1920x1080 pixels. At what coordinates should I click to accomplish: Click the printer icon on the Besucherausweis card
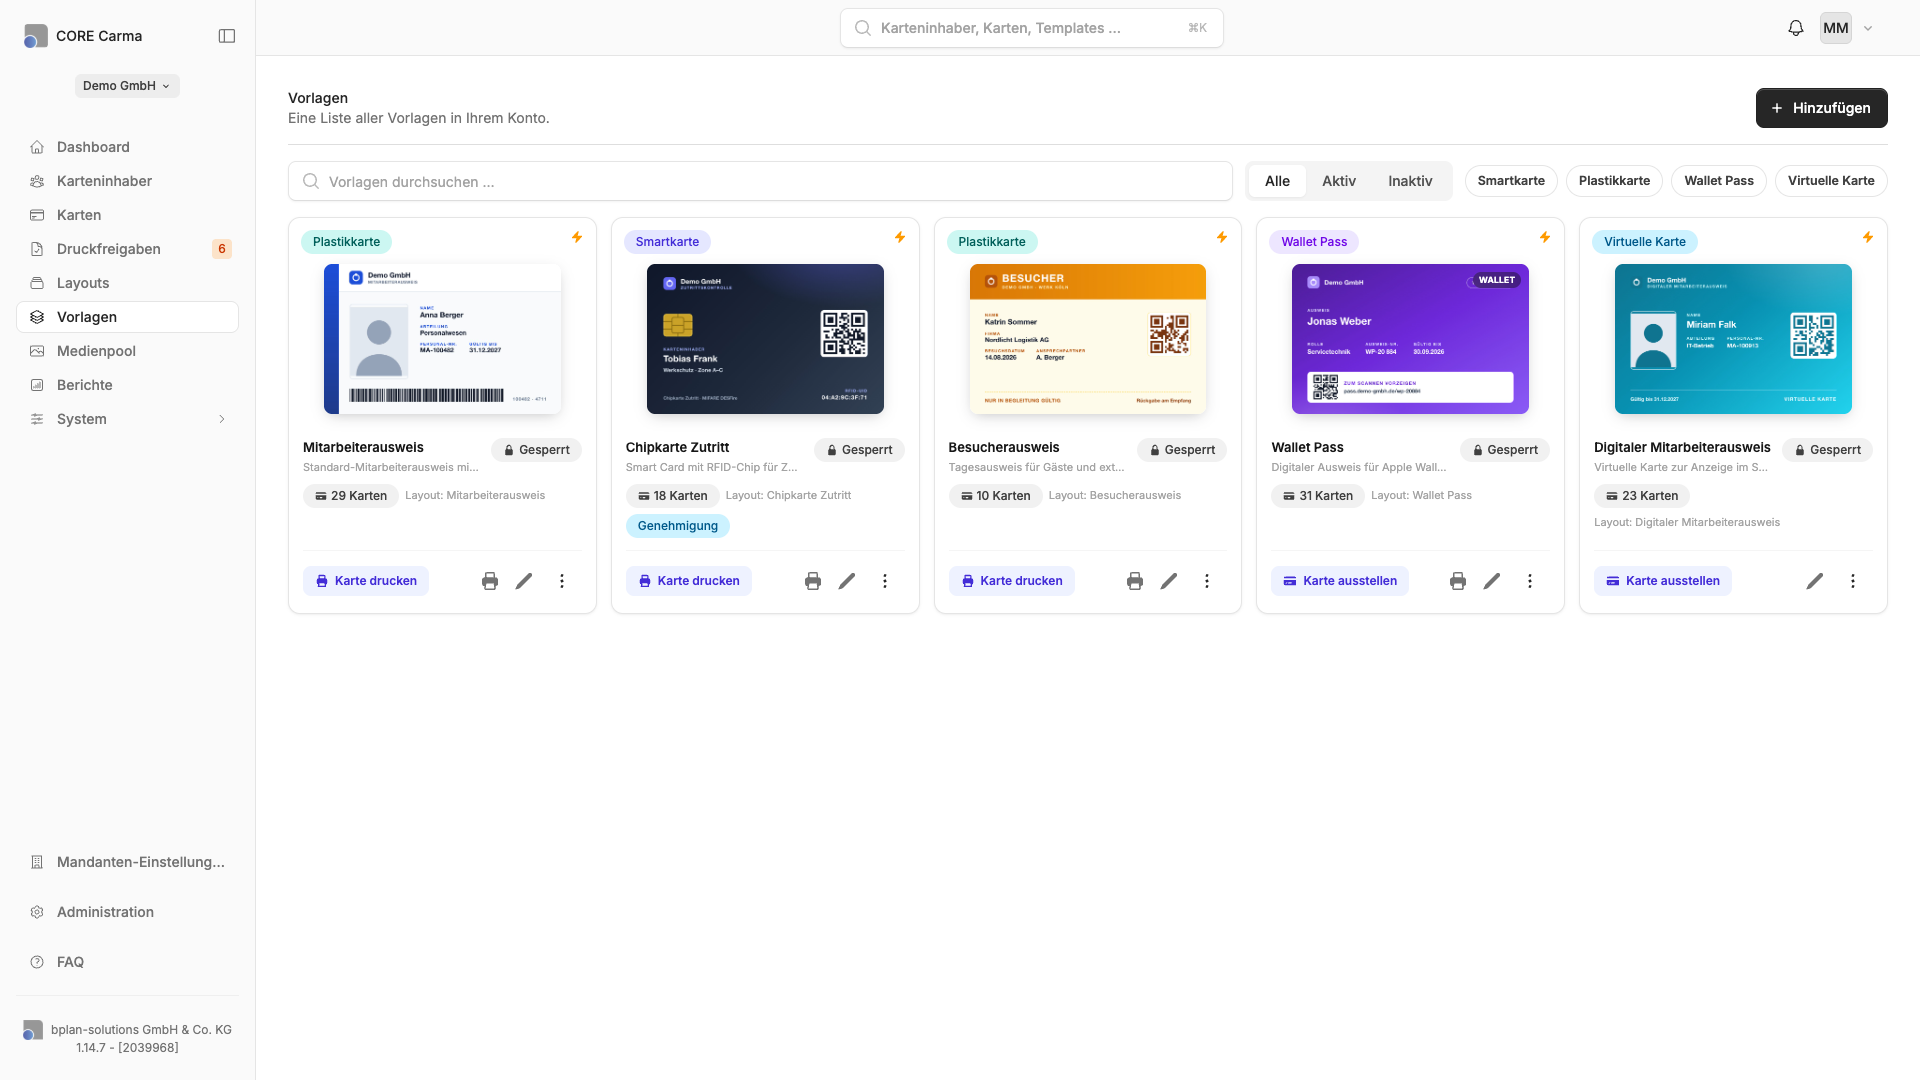tap(1135, 581)
